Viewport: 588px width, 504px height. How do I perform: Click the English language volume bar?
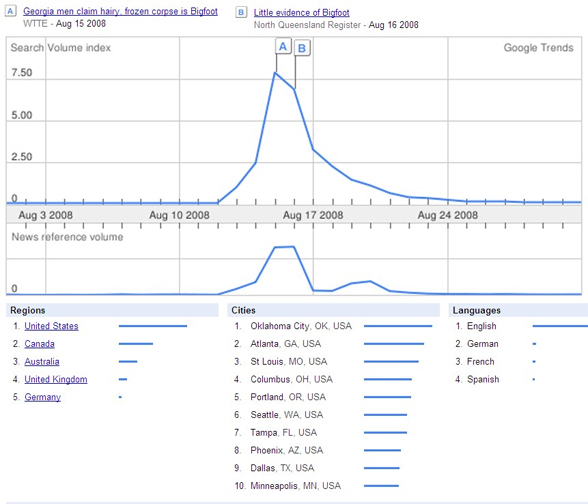click(x=560, y=326)
